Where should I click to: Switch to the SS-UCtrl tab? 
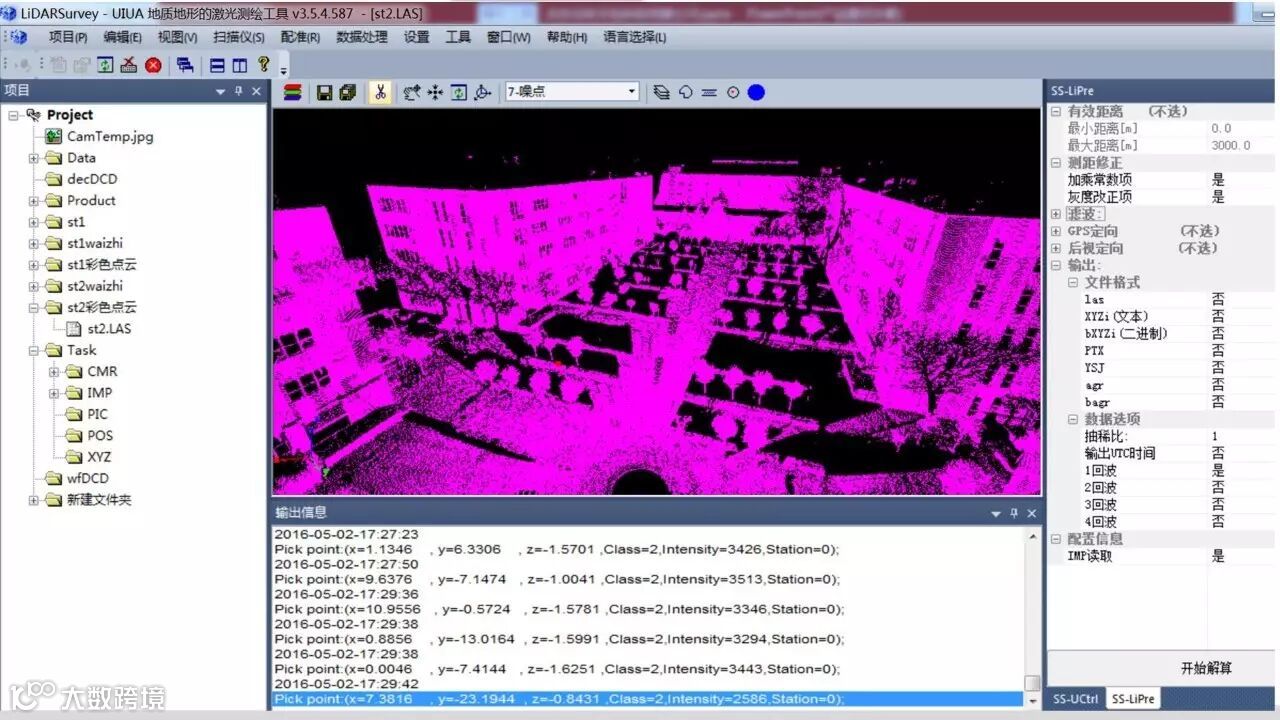[x=1075, y=699]
